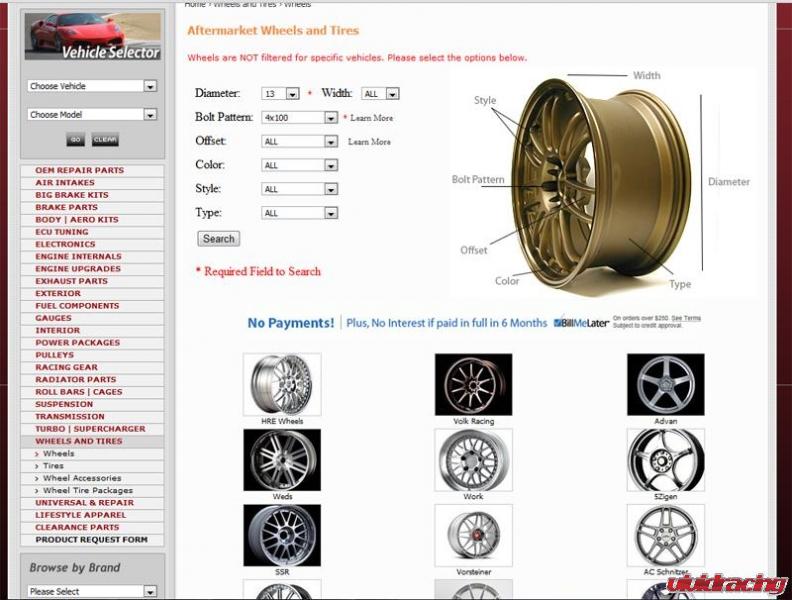Open the Type dropdown
Image resolution: width=792 pixels, height=600 pixels.
(300, 213)
